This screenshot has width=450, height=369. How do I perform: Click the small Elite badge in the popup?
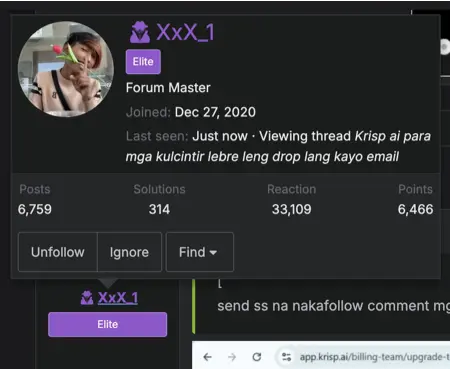tap(143, 62)
